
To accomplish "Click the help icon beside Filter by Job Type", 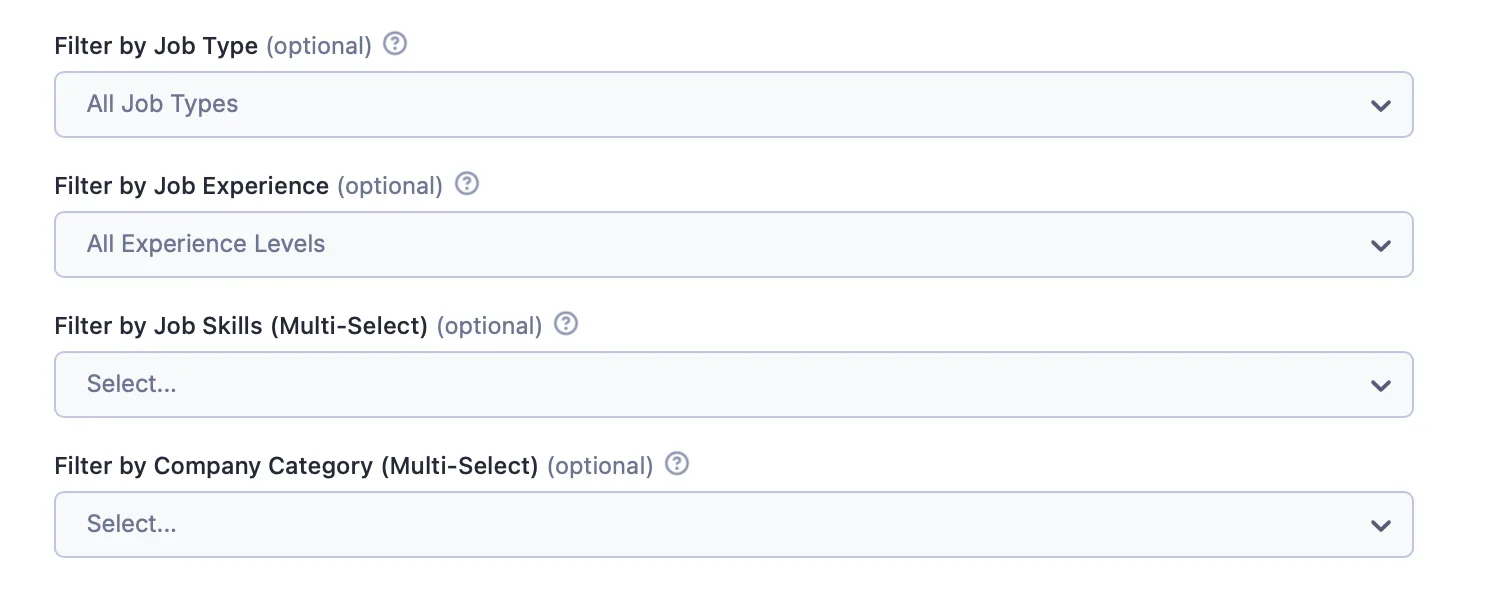I will pyautogui.click(x=396, y=45).
